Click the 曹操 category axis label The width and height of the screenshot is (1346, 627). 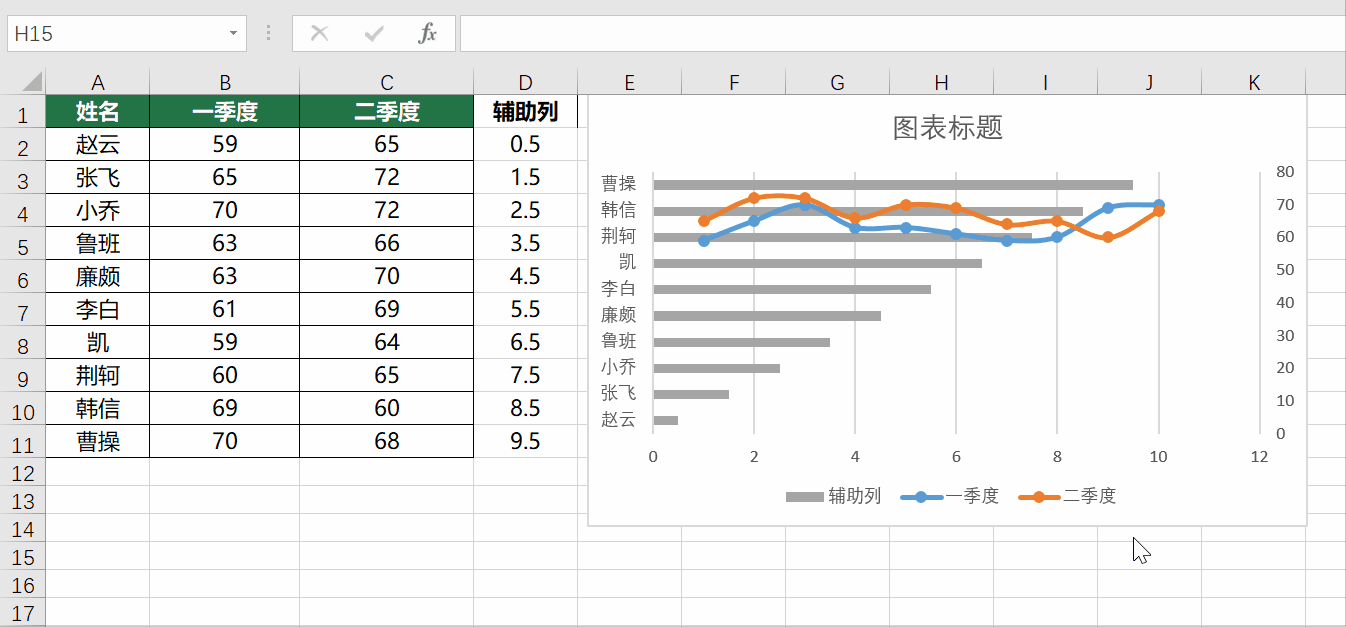(618, 183)
